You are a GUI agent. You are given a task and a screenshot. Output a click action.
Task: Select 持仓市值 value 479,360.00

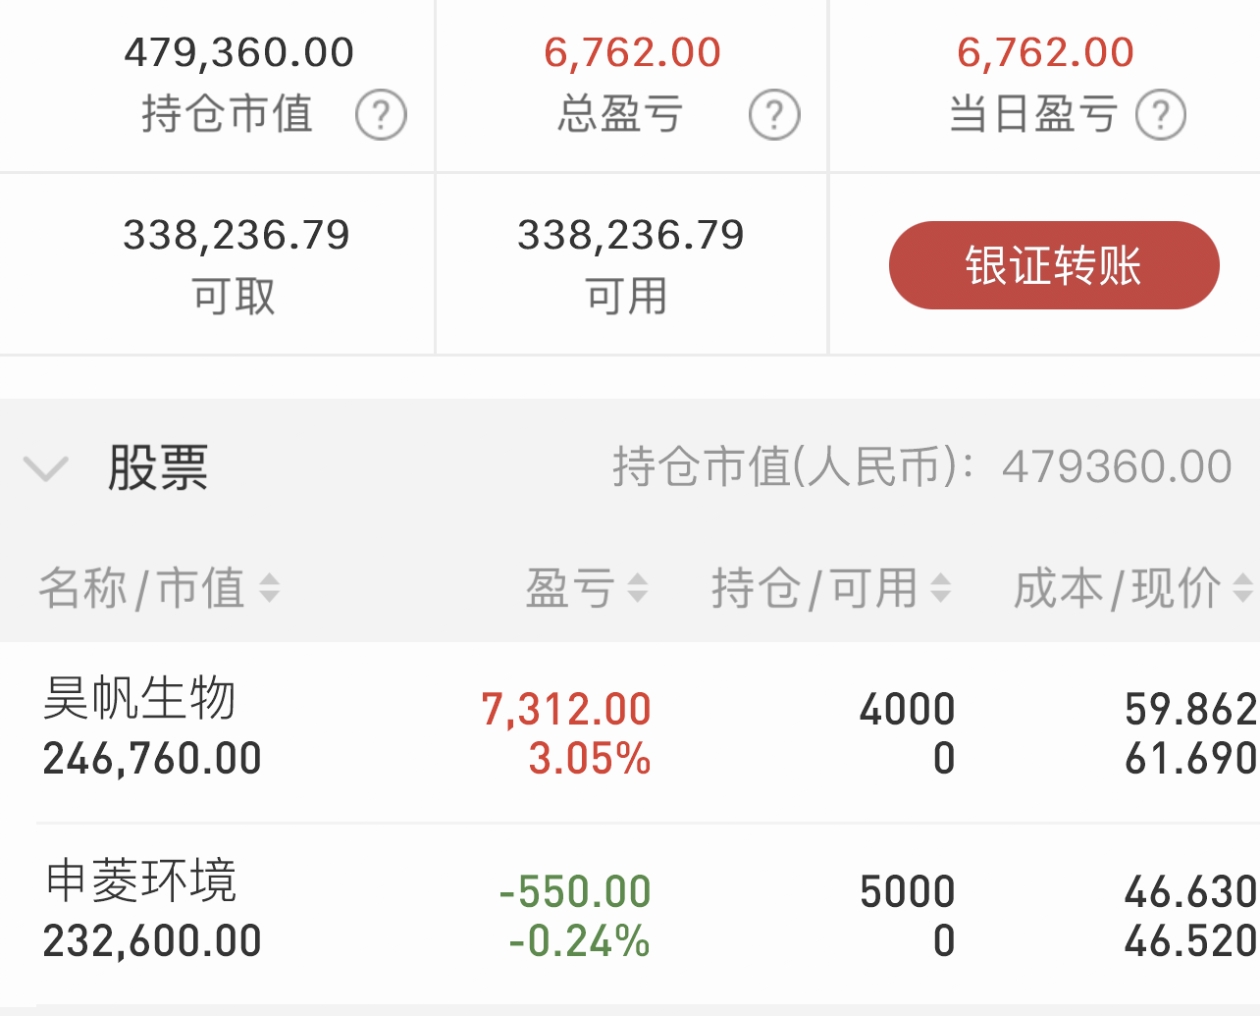(239, 52)
